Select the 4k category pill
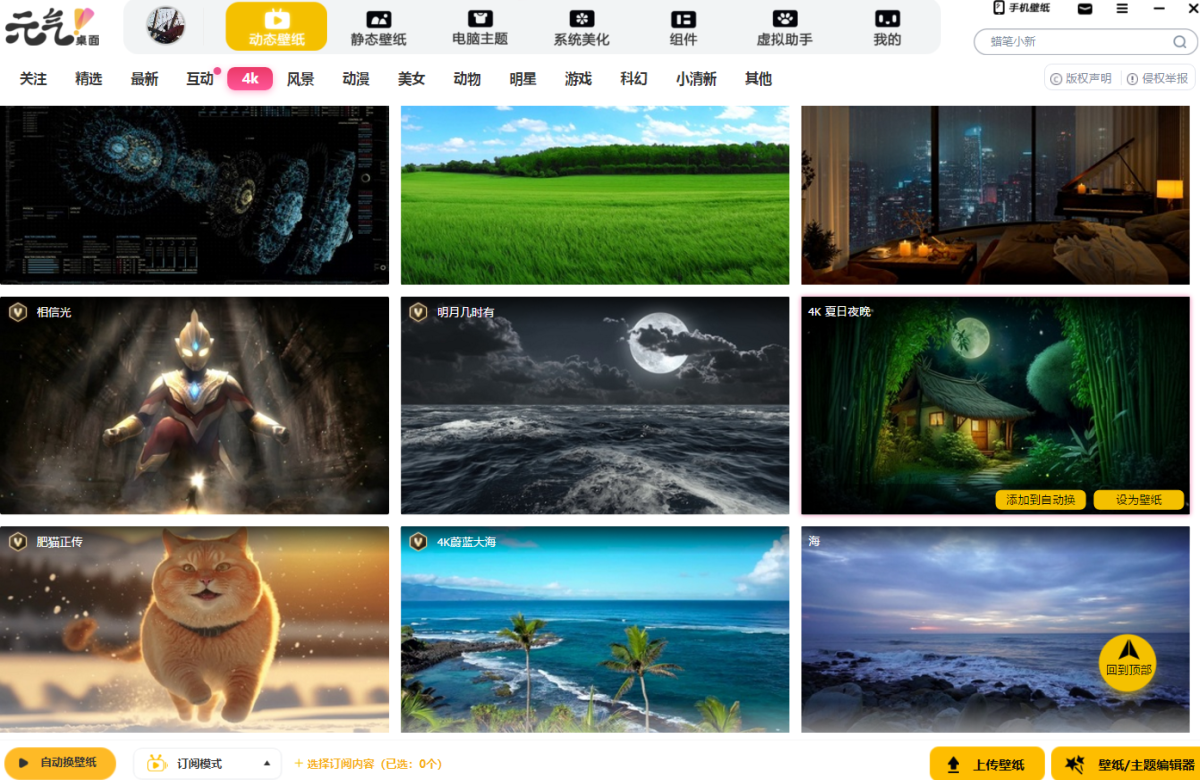1200x780 pixels. (250, 79)
